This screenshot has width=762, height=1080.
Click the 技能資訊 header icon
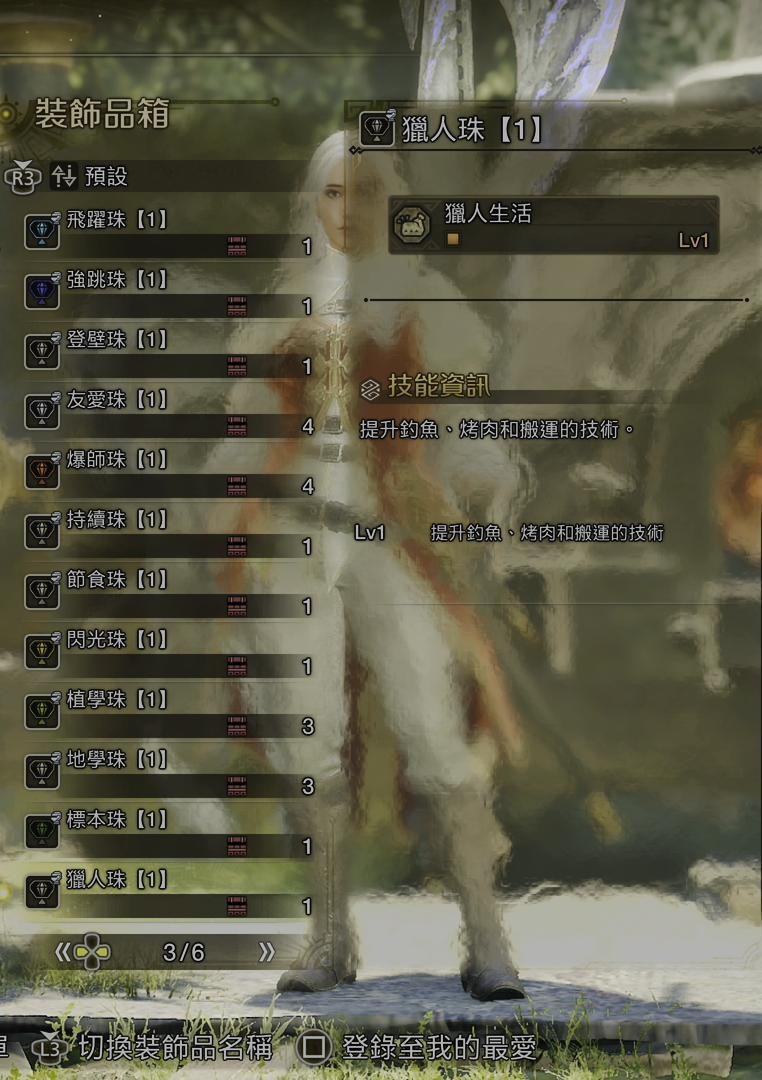370,389
